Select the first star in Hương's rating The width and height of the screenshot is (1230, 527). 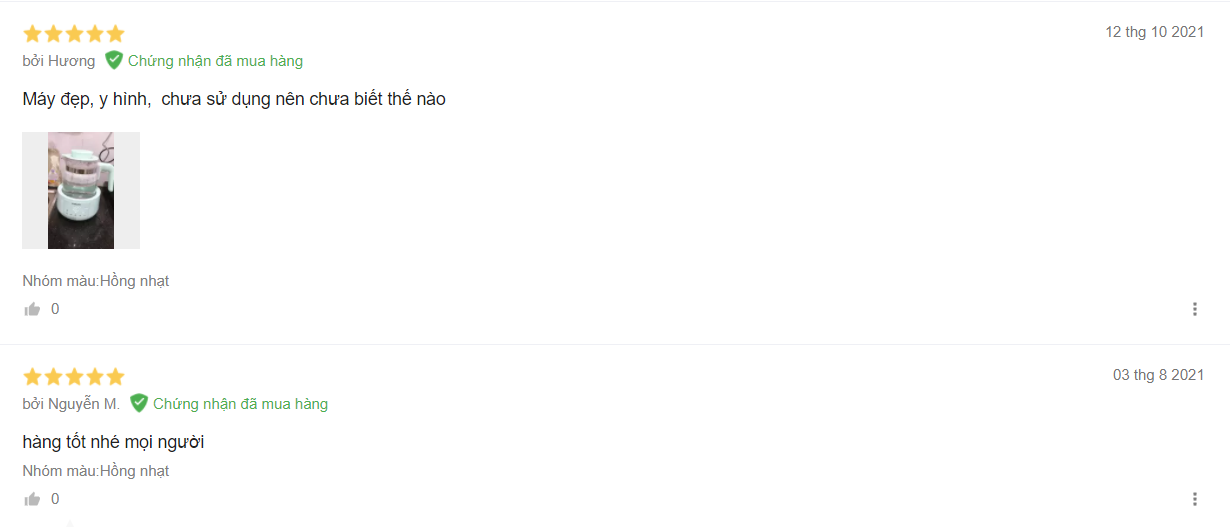(32, 34)
